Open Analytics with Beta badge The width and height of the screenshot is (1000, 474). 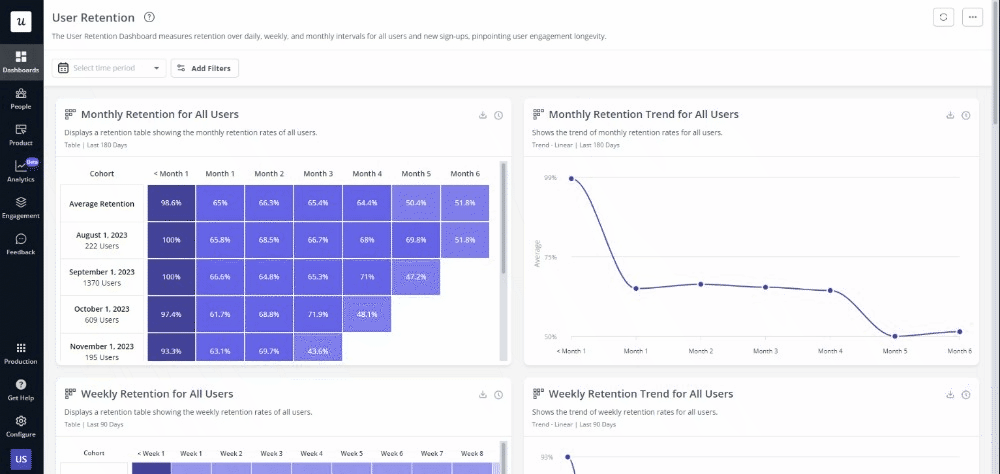[21, 170]
